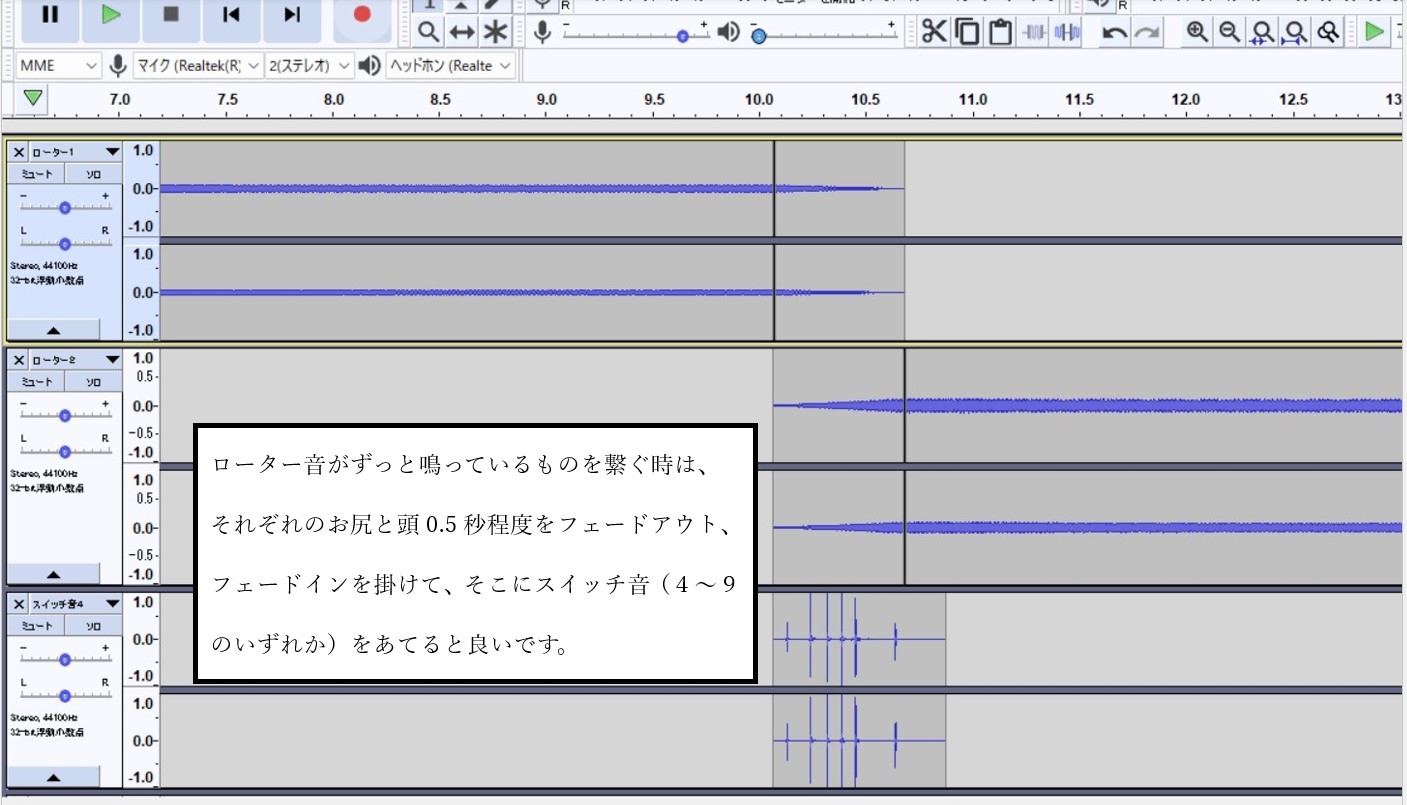Cut selection with the scissors icon
Image resolution: width=1407 pixels, height=805 pixels.
click(x=934, y=32)
